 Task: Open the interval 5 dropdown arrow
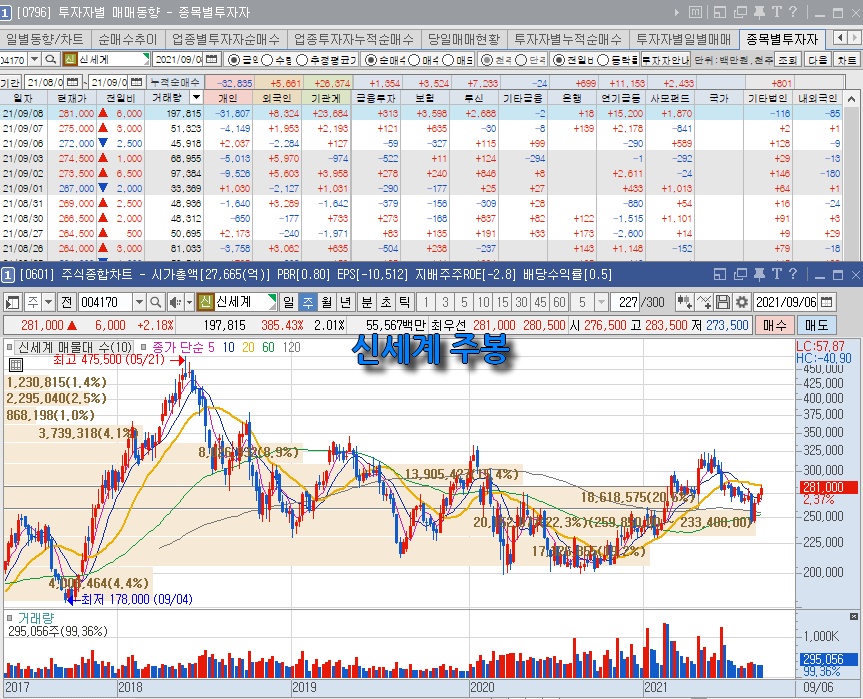tap(601, 302)
